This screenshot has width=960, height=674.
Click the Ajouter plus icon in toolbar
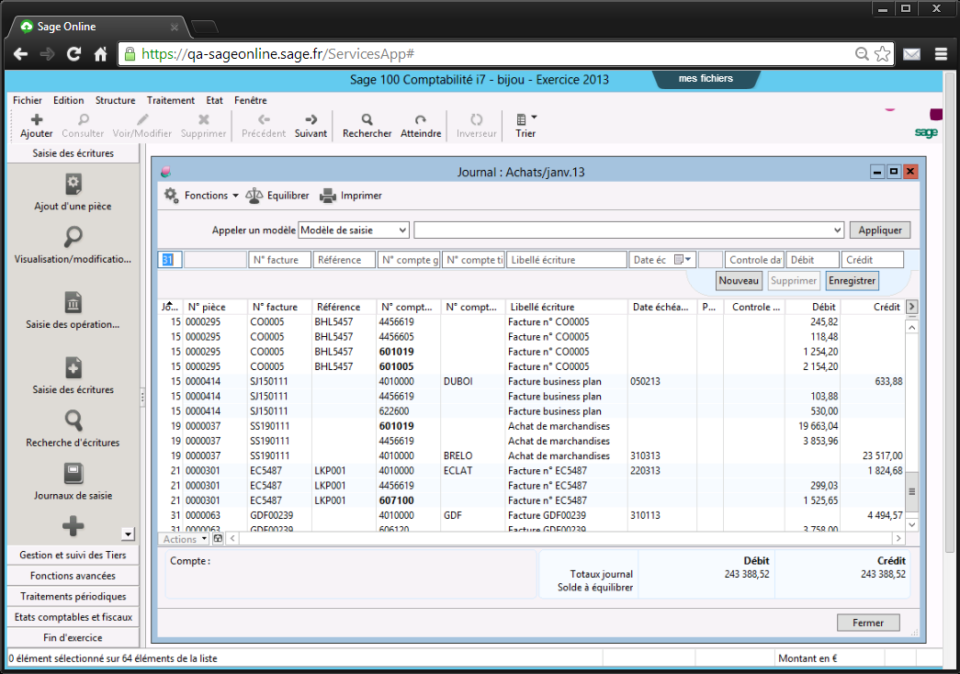coord(37,119)
